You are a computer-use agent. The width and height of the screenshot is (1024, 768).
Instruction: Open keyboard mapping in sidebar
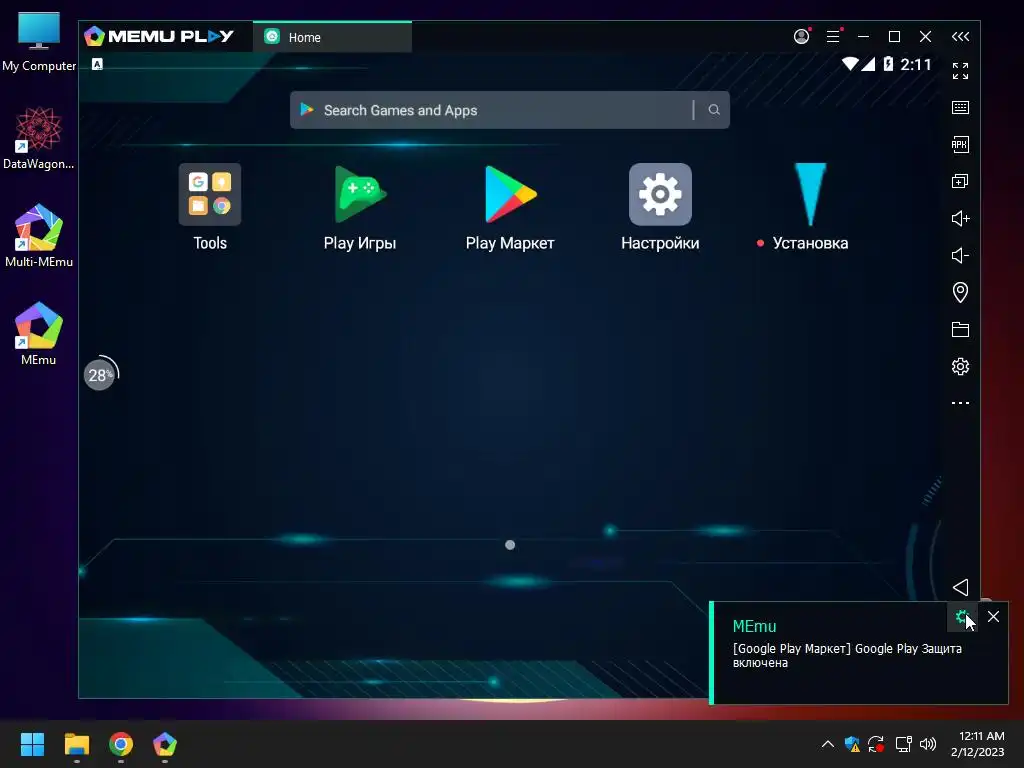[x=960, y=108]
